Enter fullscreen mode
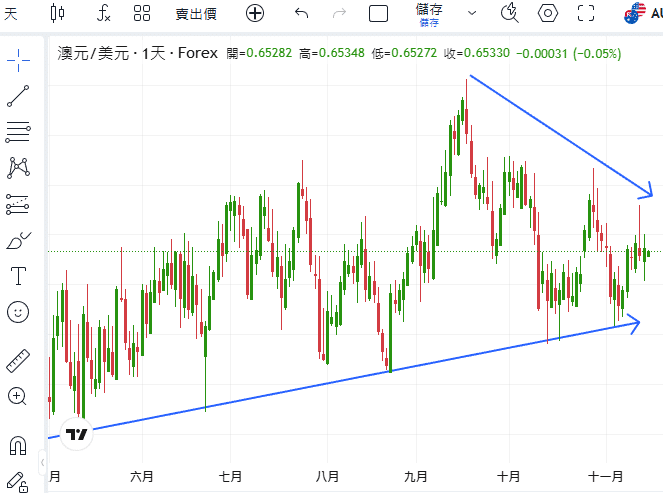 (586, 13)
